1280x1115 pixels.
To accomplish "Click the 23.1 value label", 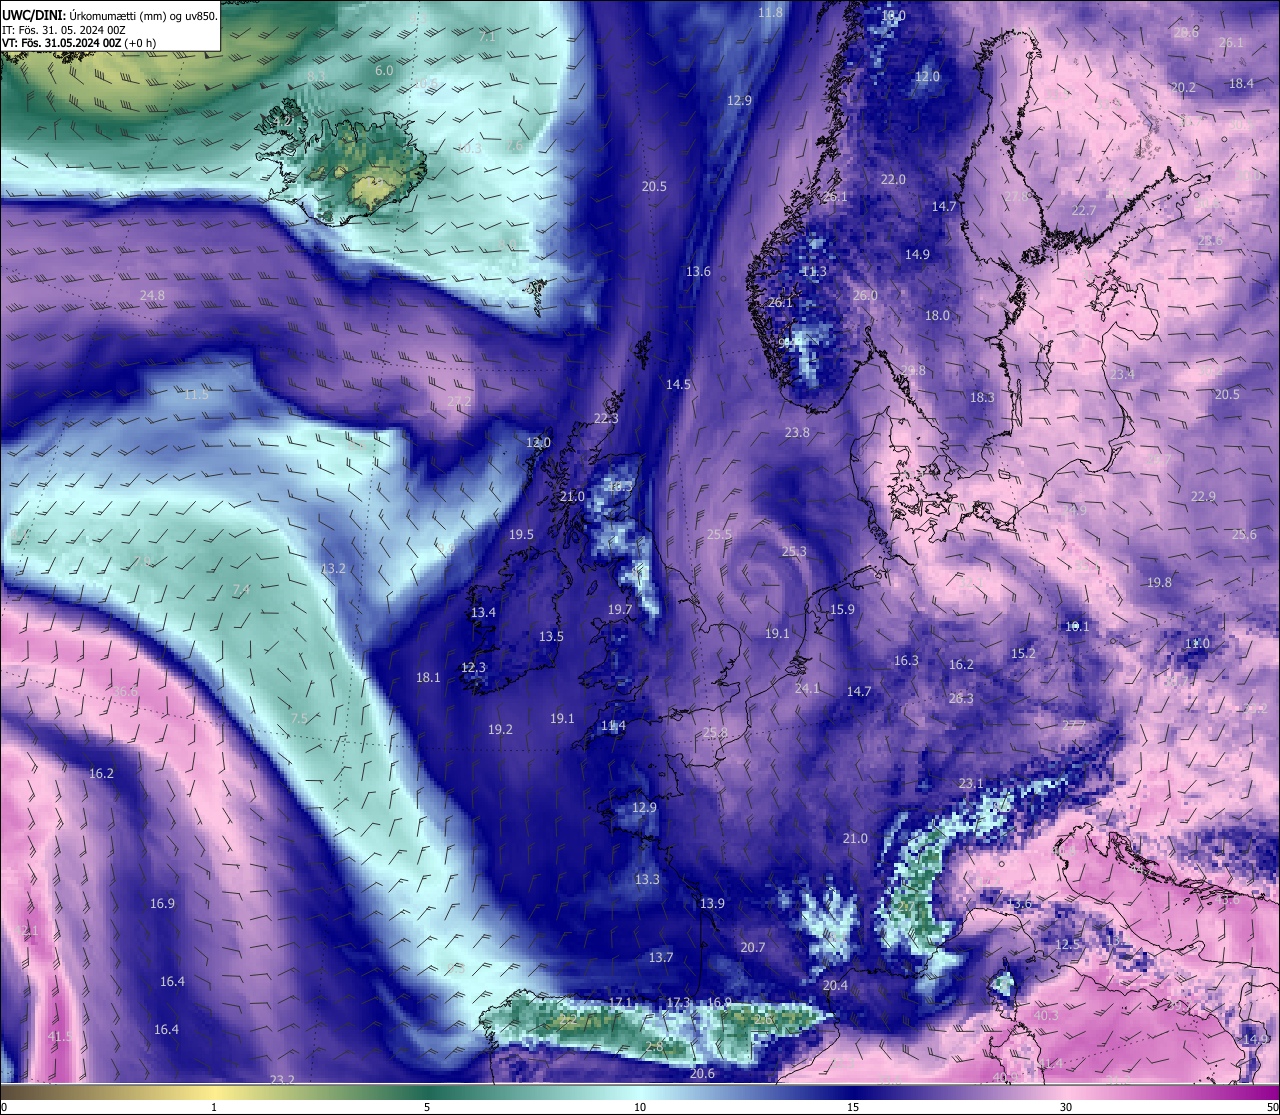I will [x=971, y=783].
